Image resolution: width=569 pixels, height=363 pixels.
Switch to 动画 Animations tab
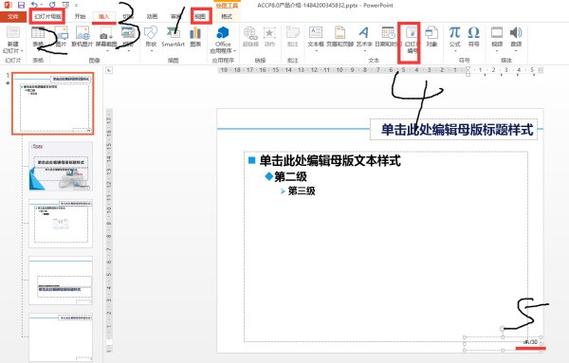(152, 17)
